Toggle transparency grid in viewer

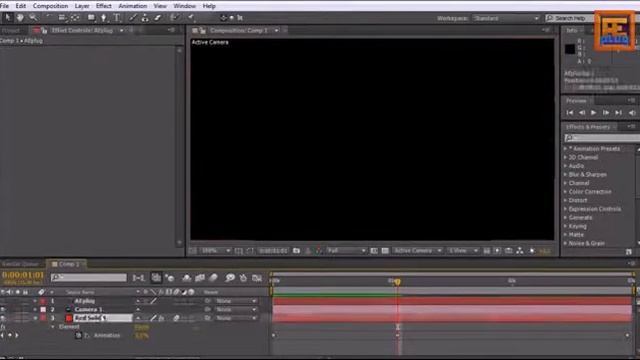385,251
